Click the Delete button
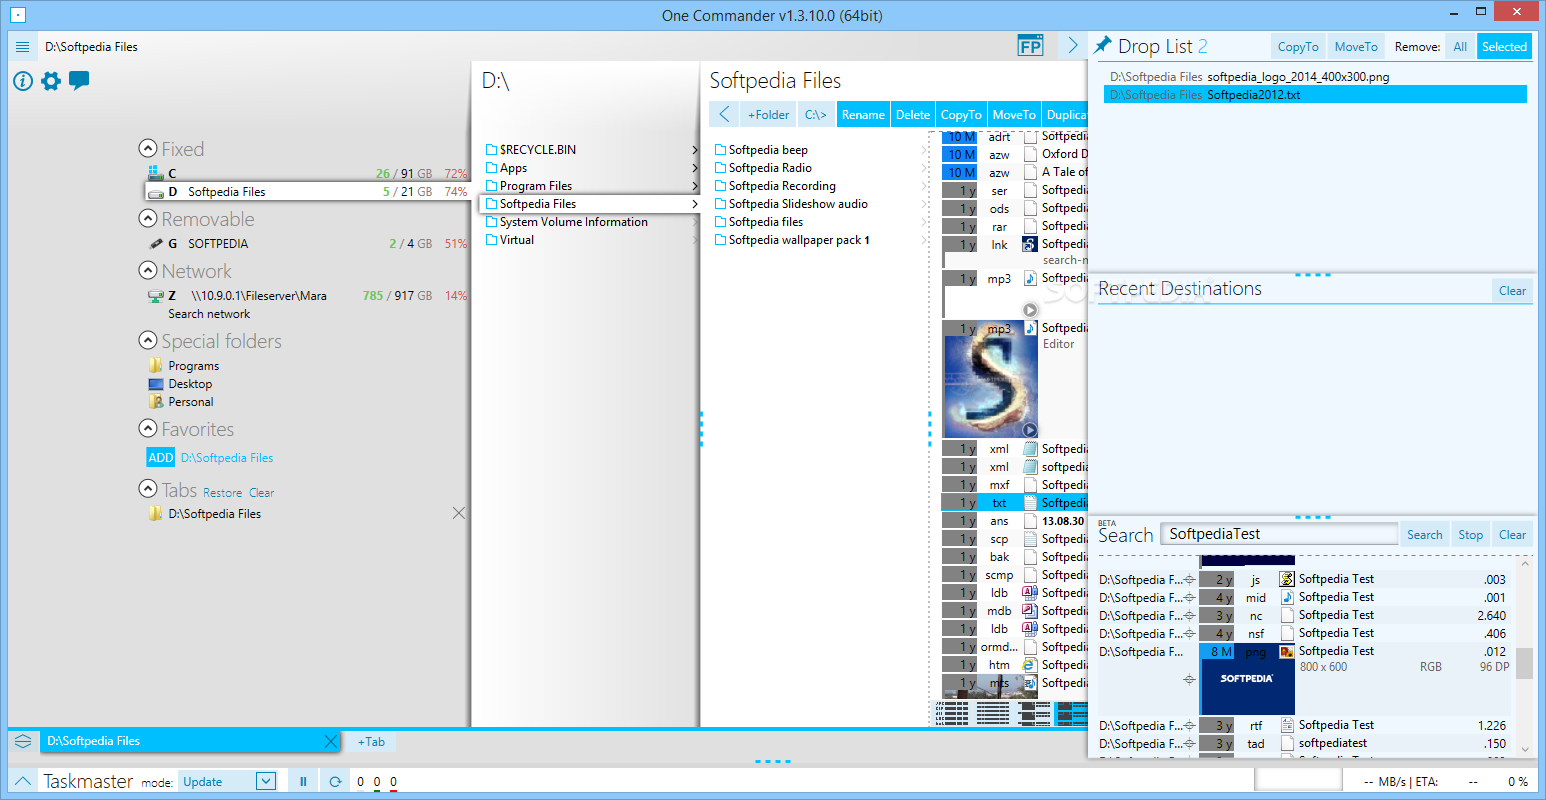Screen dimensions: 1546x800 coord(913,114)
